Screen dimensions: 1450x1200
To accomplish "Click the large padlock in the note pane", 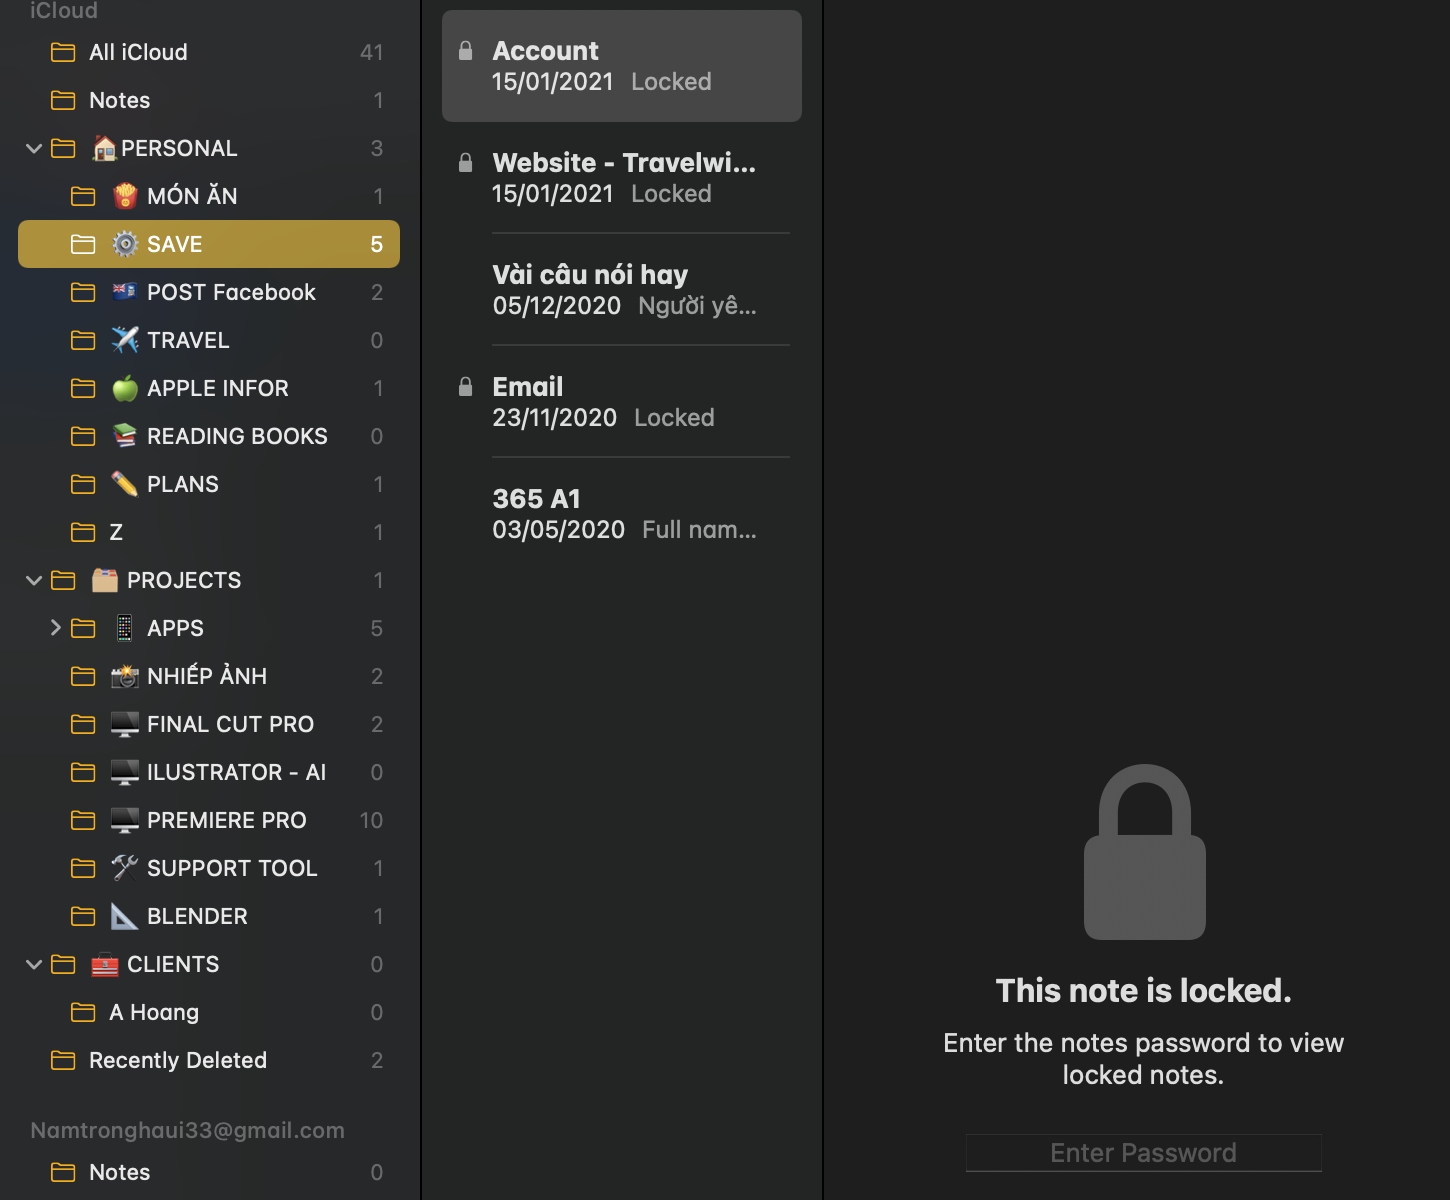I will click(x=1145, y=852).
